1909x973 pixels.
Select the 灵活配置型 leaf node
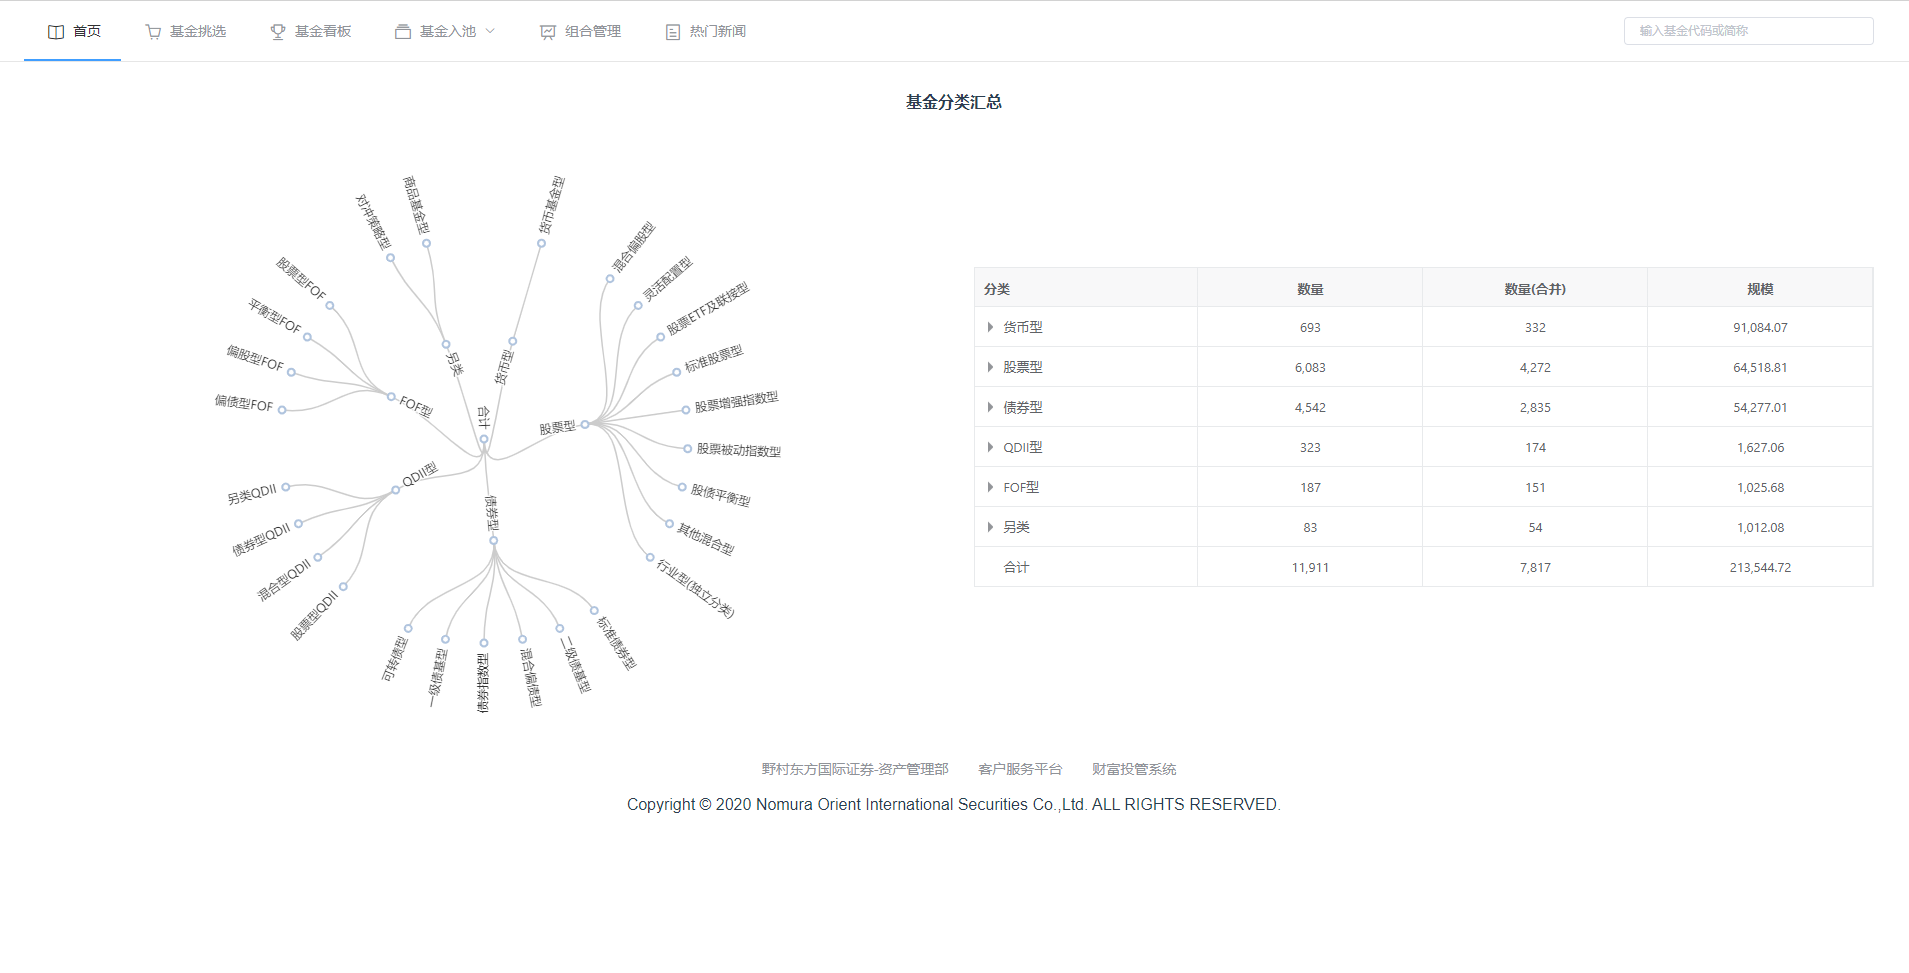pos(638,306)
